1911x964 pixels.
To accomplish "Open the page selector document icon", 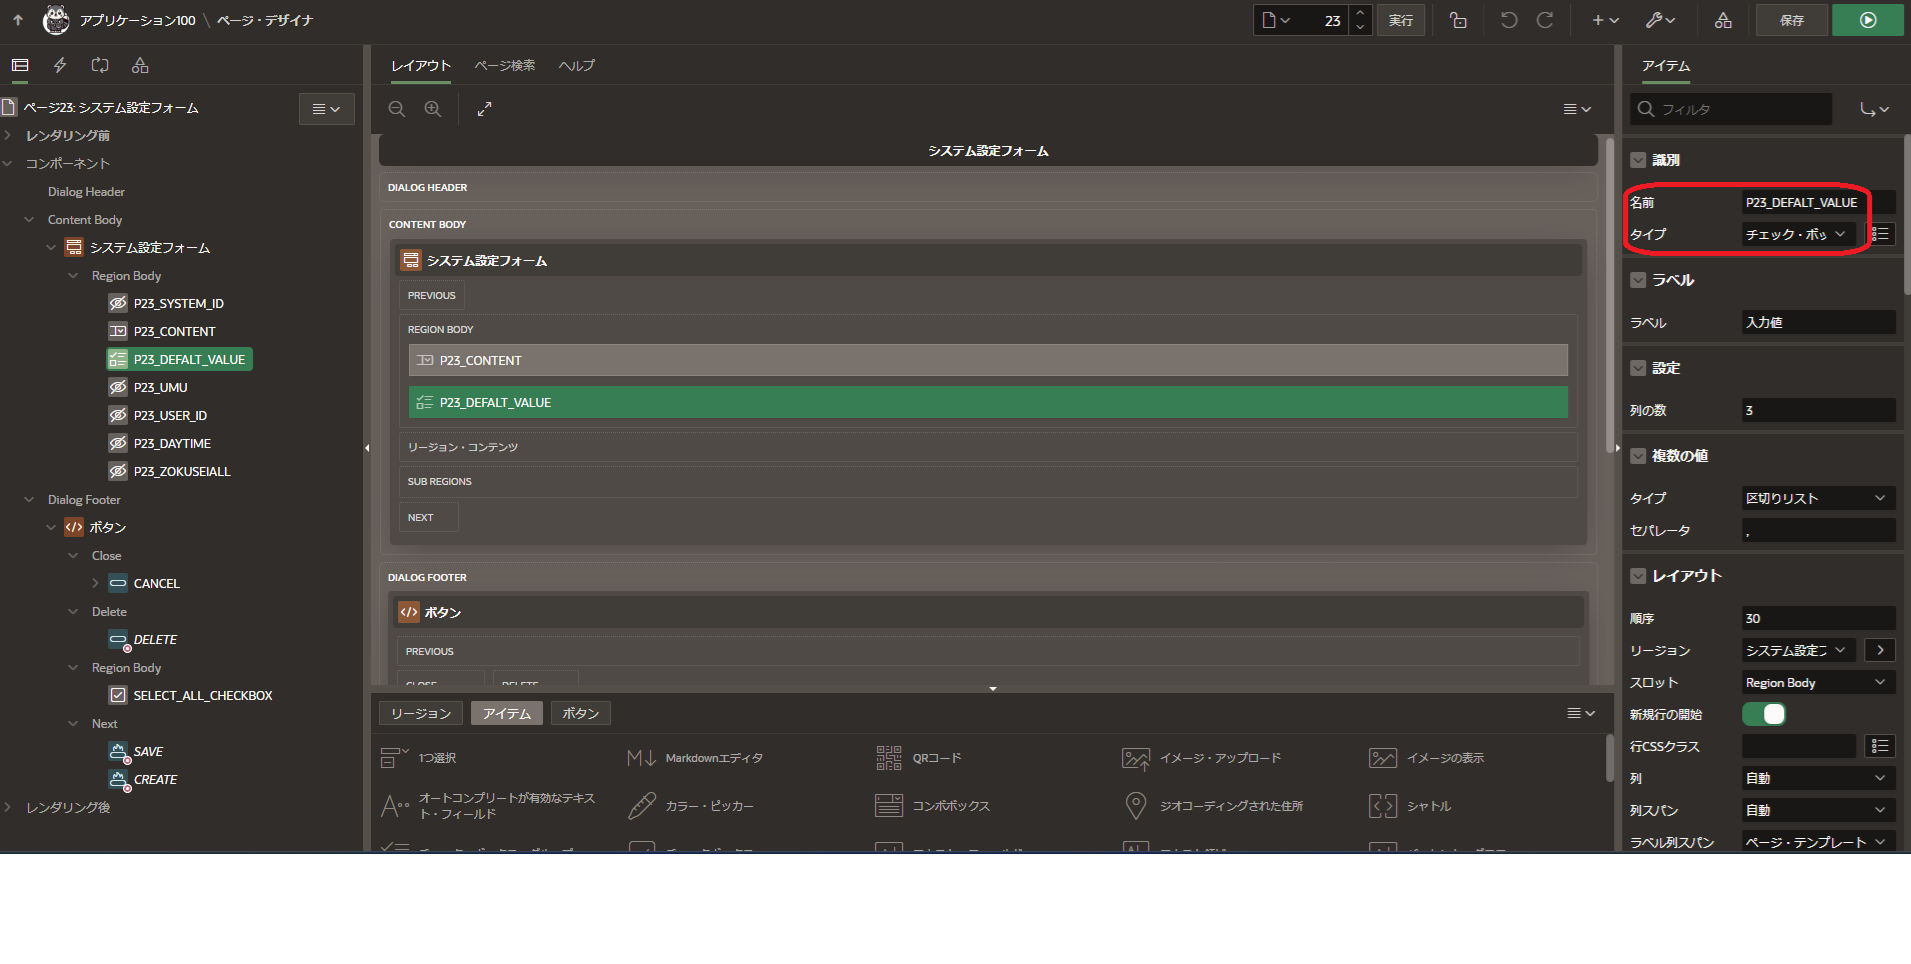I will pos(1276,20).
